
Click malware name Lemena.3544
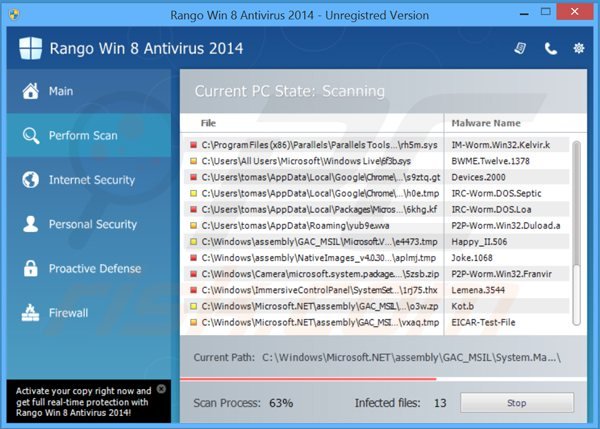478,290
